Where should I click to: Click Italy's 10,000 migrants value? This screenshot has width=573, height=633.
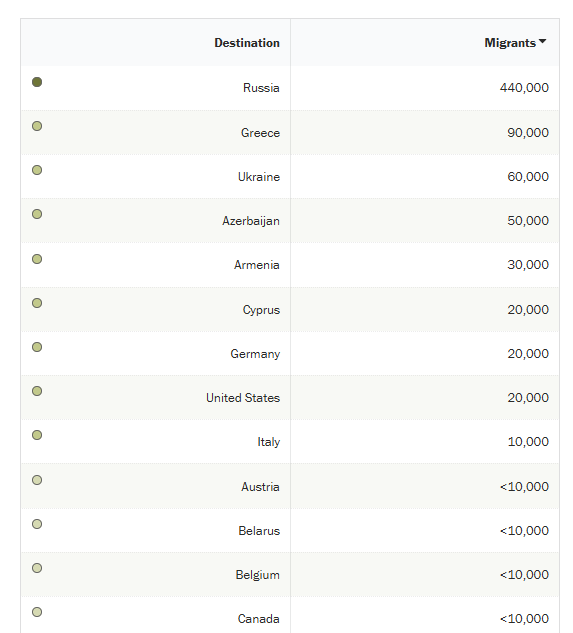click(x=528, y=442)
